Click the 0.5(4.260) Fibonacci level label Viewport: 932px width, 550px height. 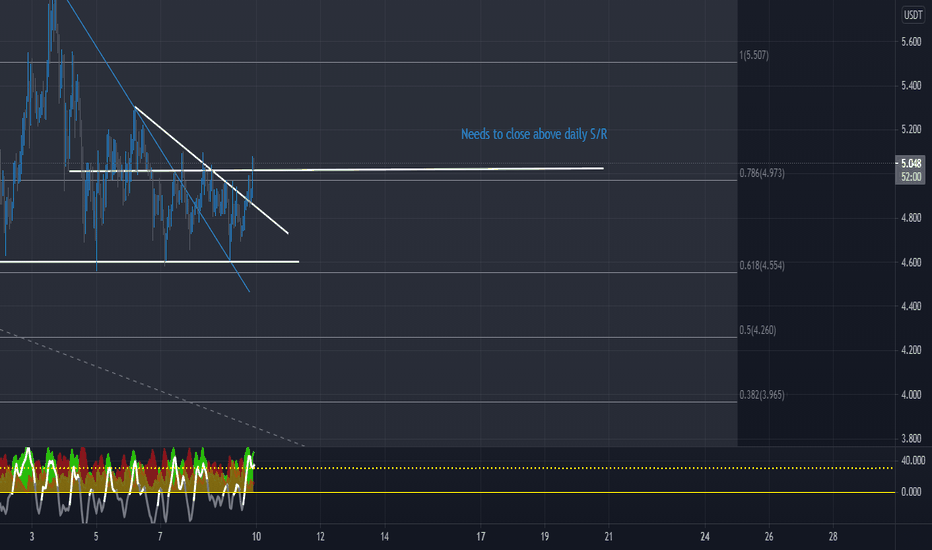[x=757, y=330]
